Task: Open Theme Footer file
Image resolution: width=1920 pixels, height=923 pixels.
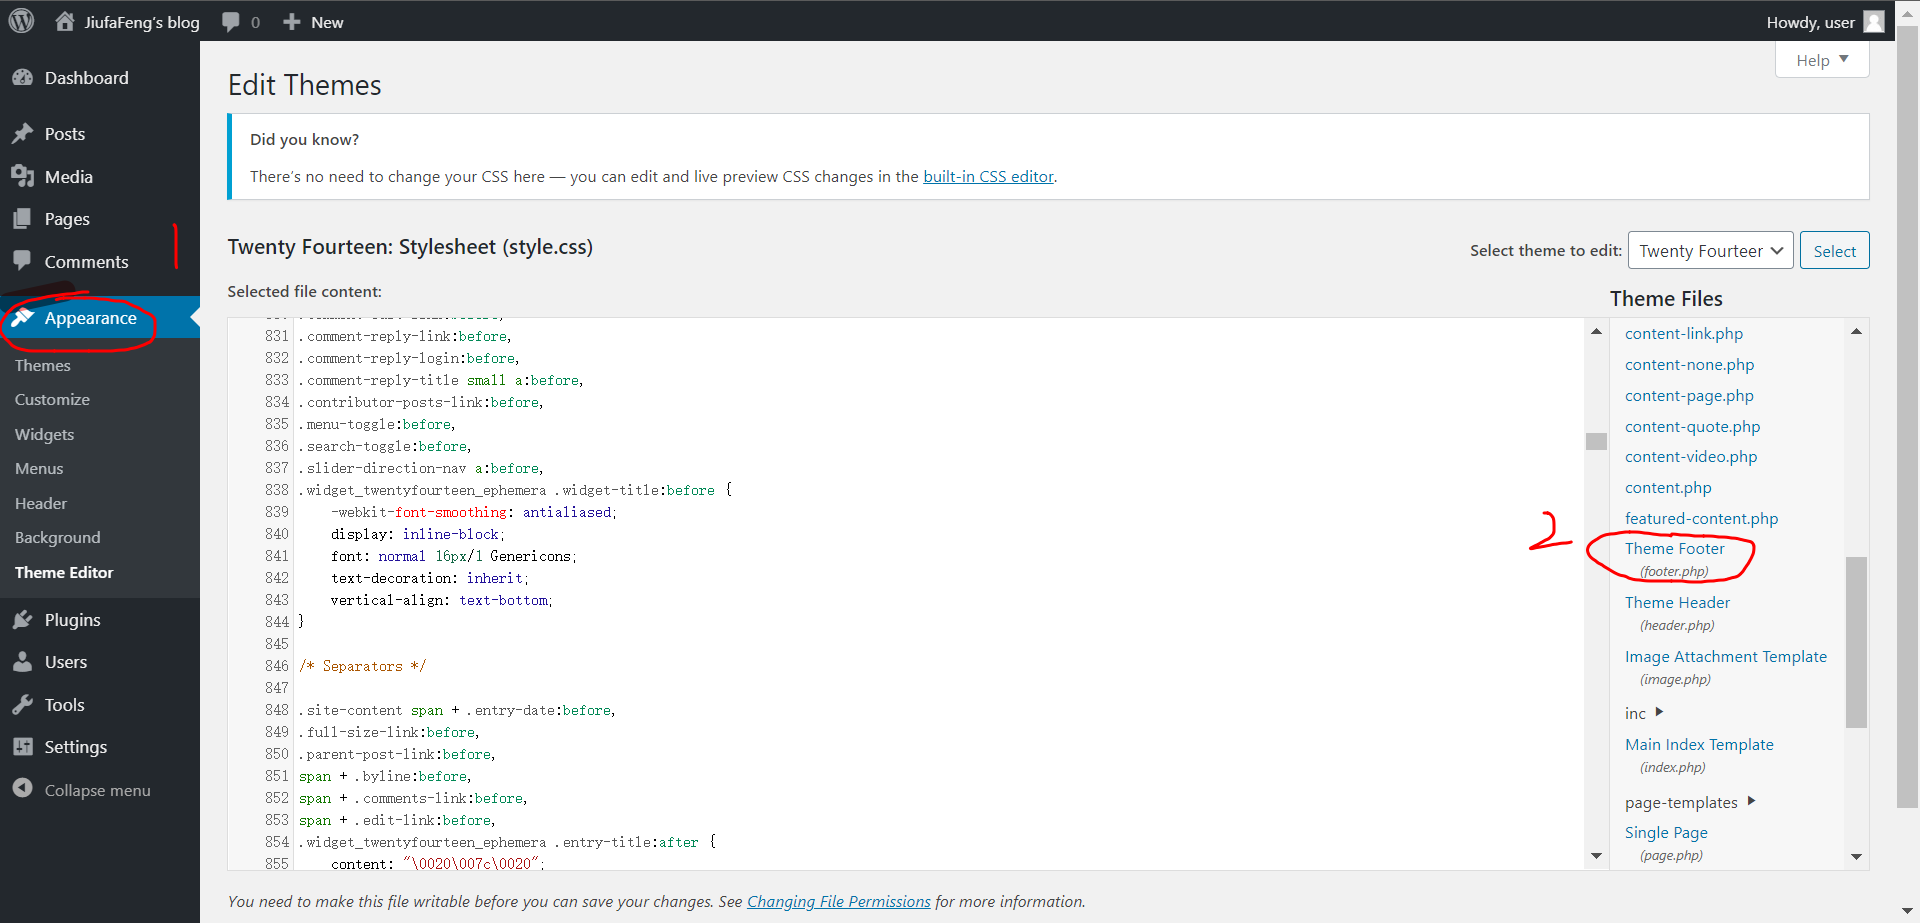Action: (x=1674, y=549)
